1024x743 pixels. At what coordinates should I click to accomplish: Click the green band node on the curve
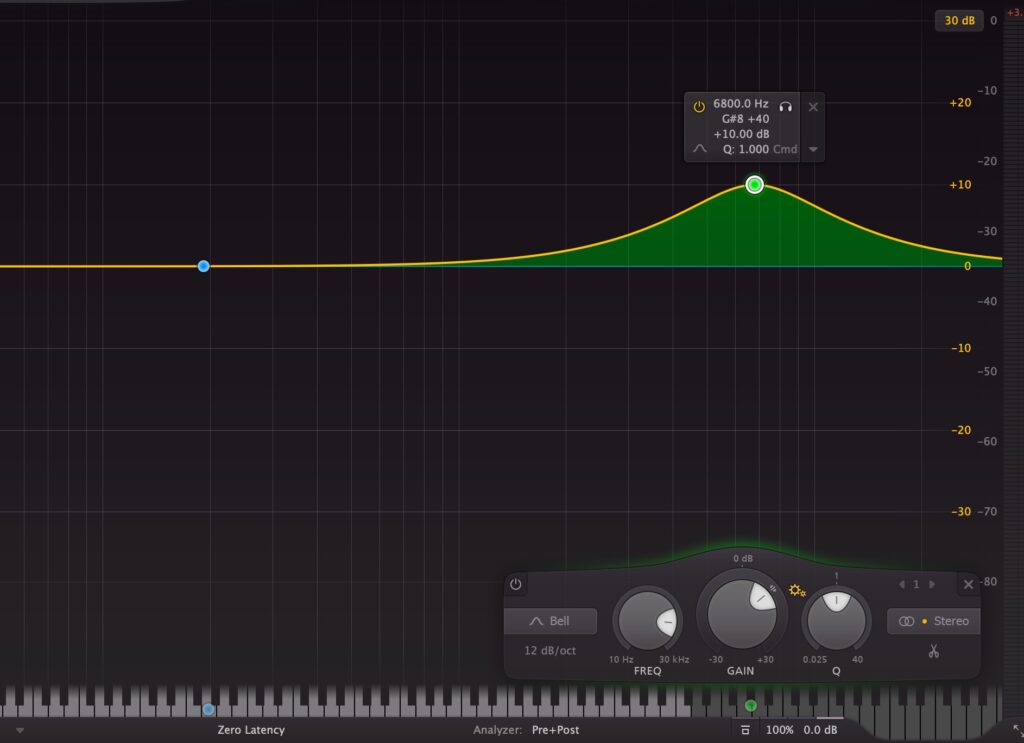click(755, 184)
